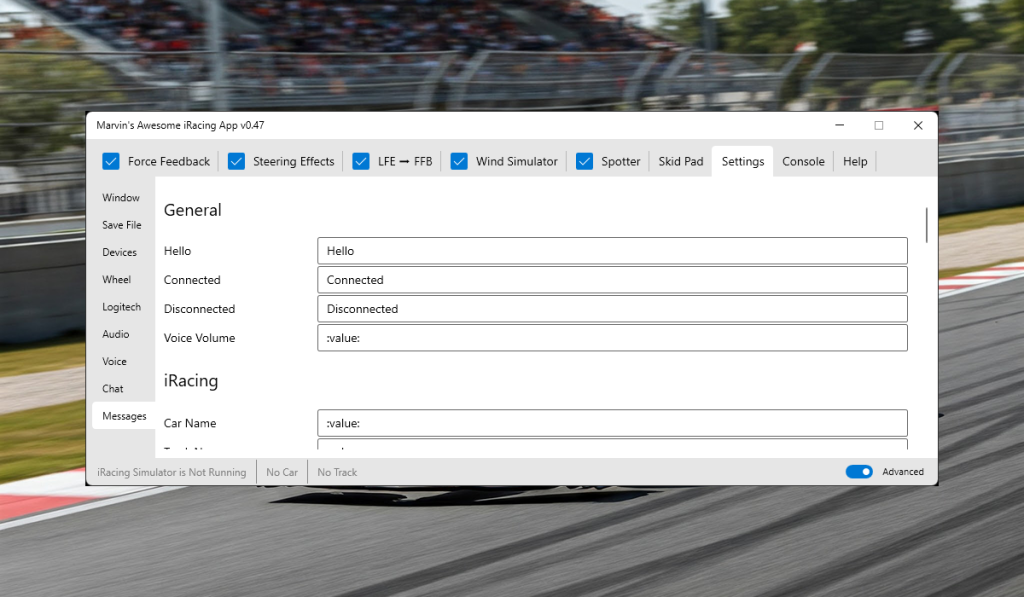Open the Voice settings section
The height and width of the screenshot is (597, 1024).
click(121, 361)
